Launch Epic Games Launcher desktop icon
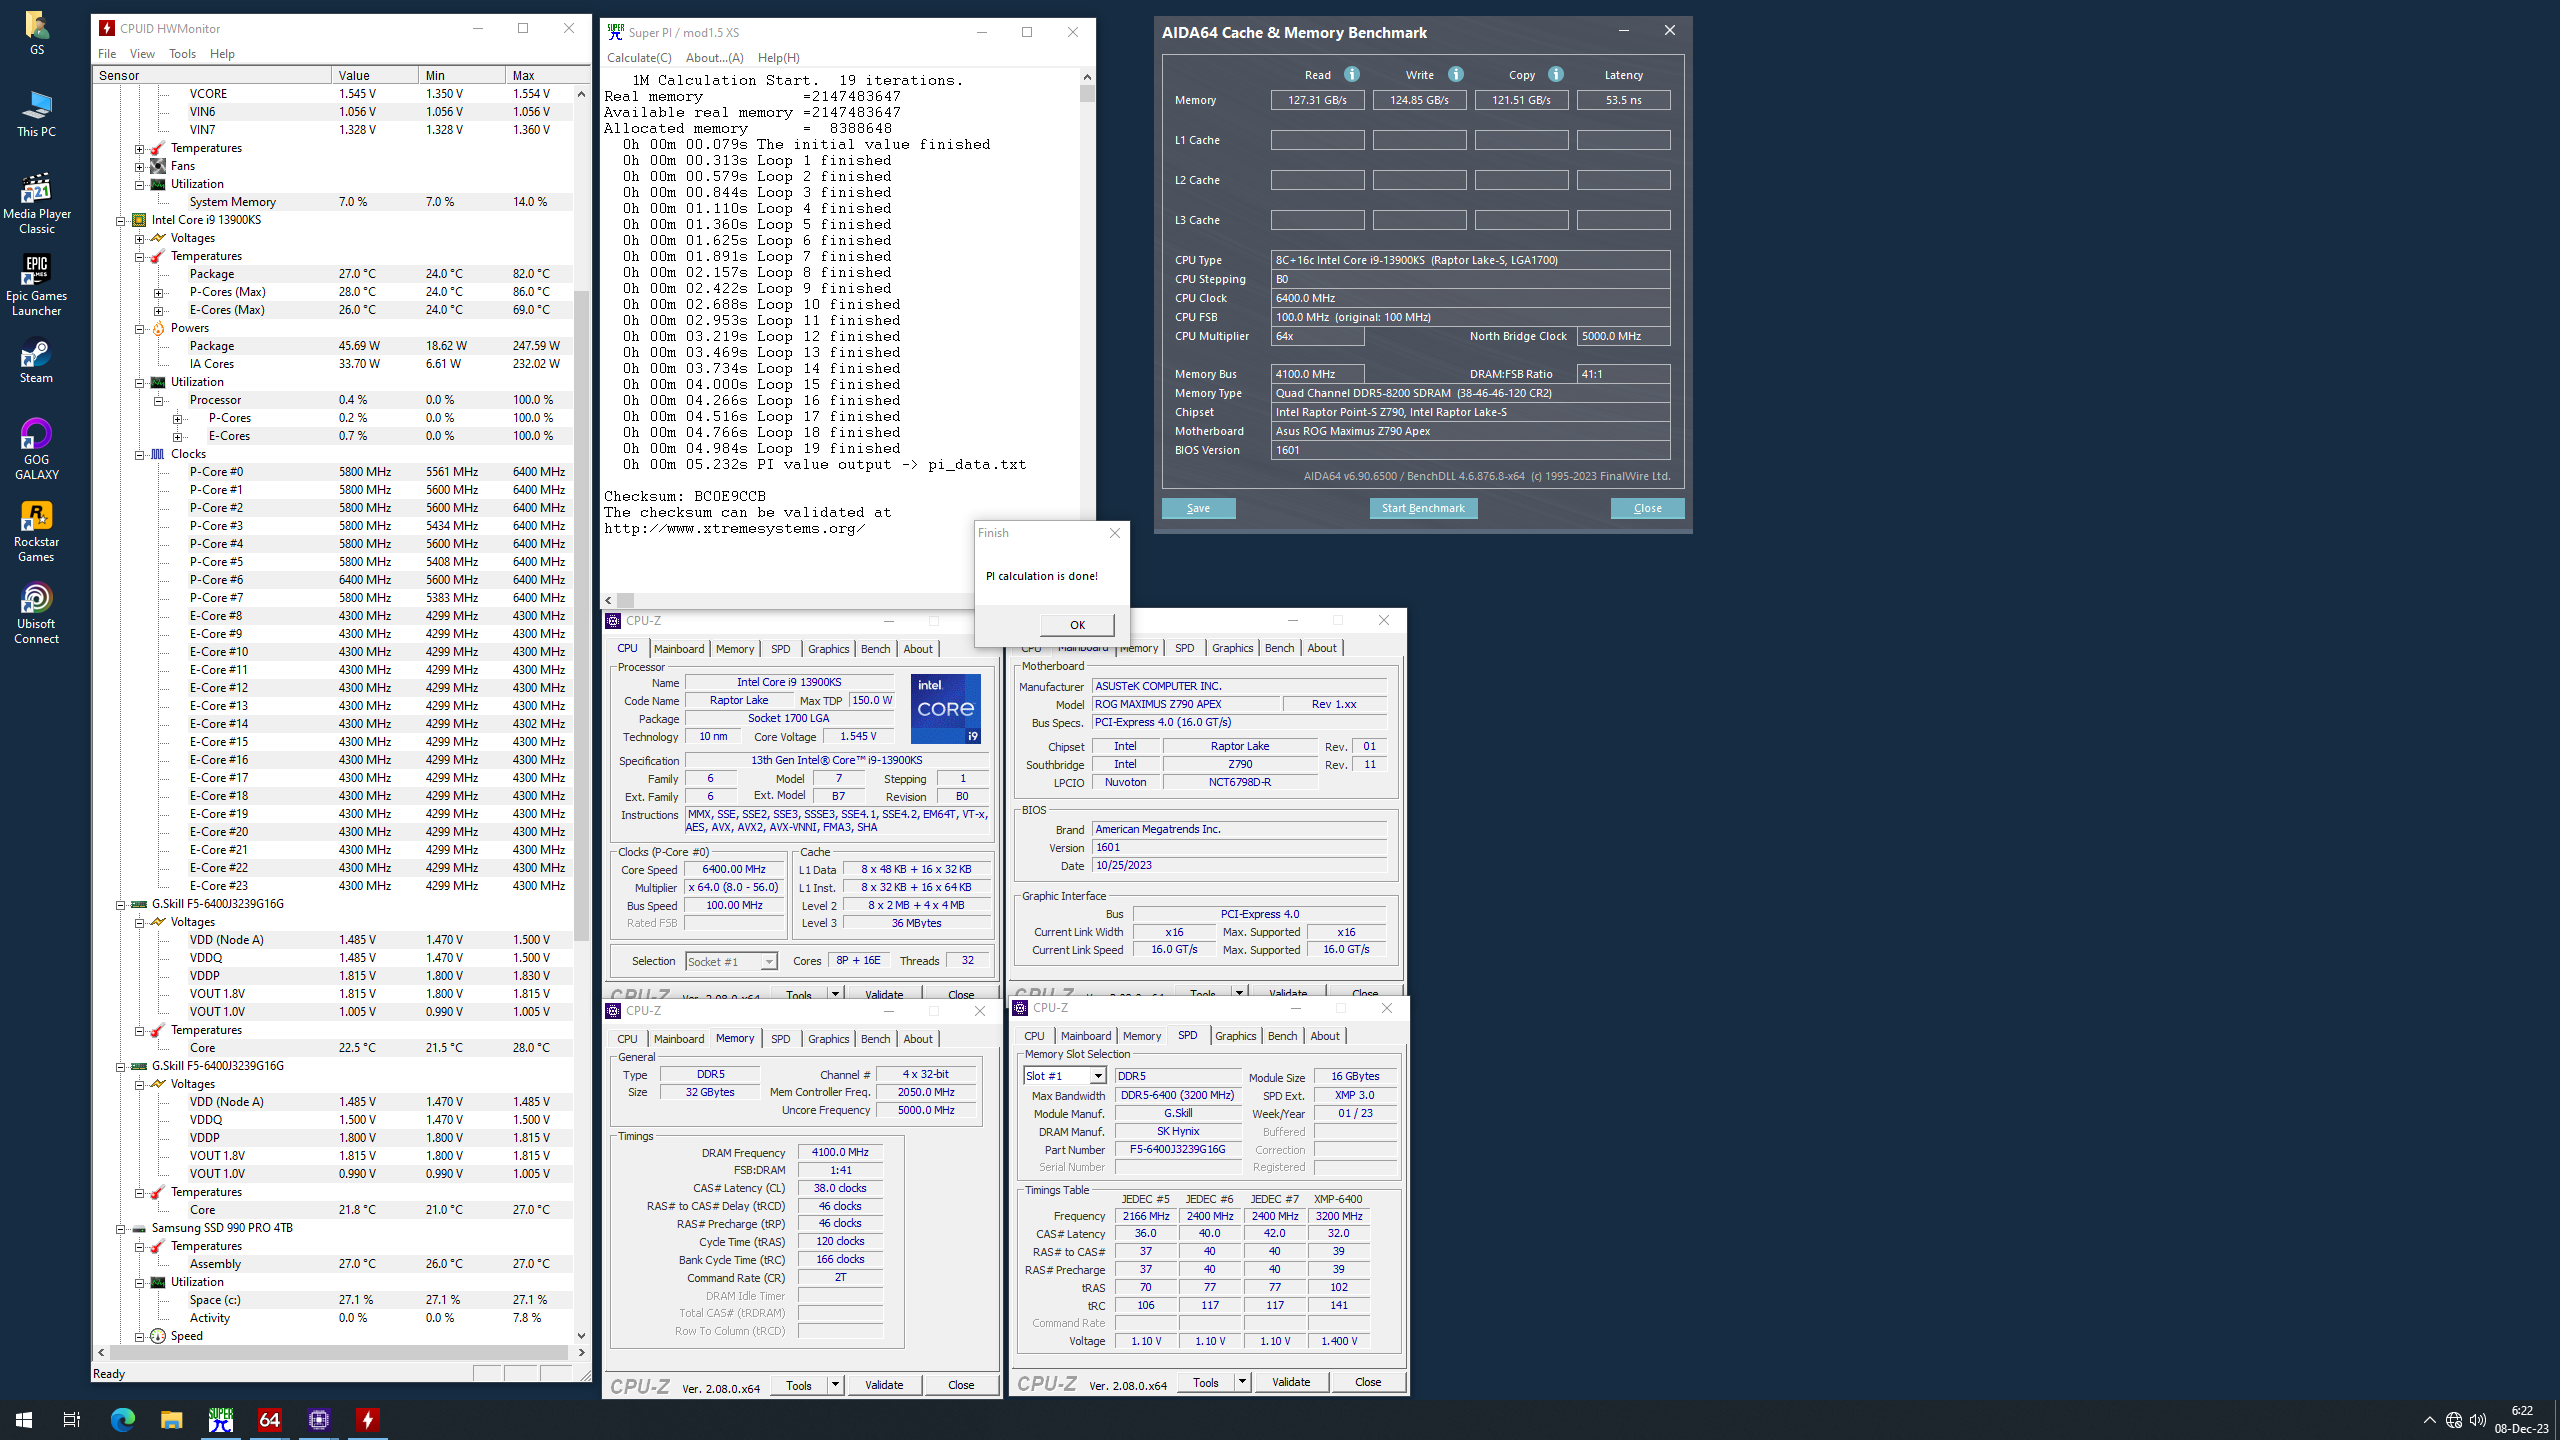This screenshot has width=2560, height=1440. pos(36,285)
